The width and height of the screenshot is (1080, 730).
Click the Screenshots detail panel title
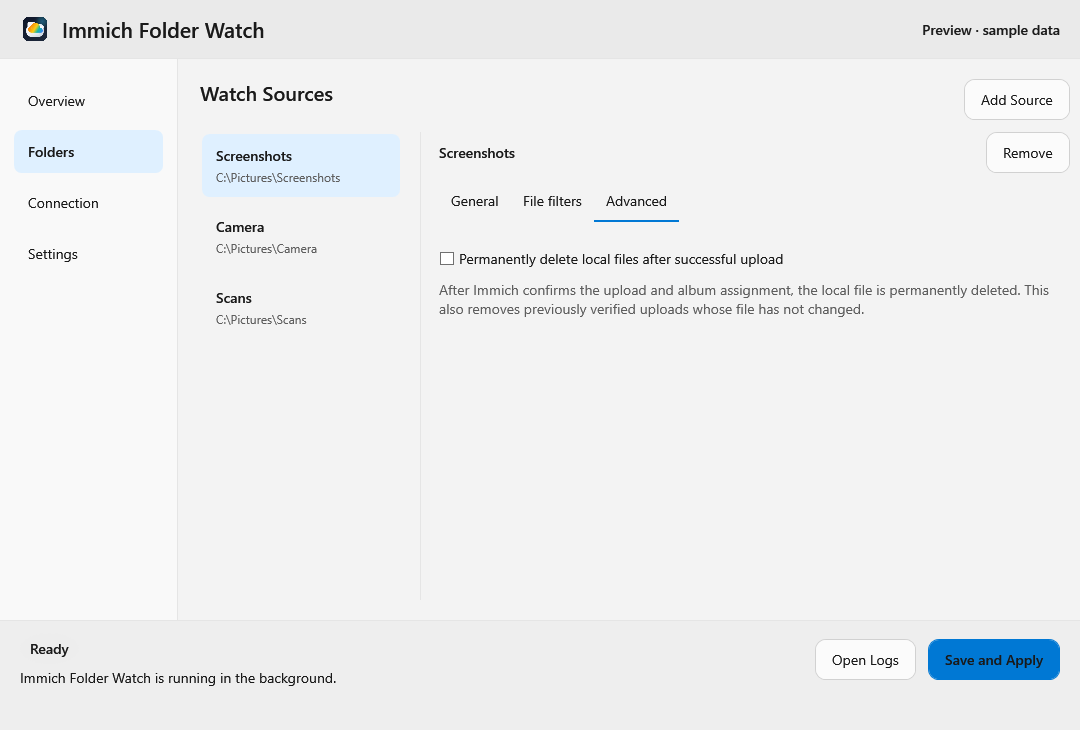click(477, 154)
